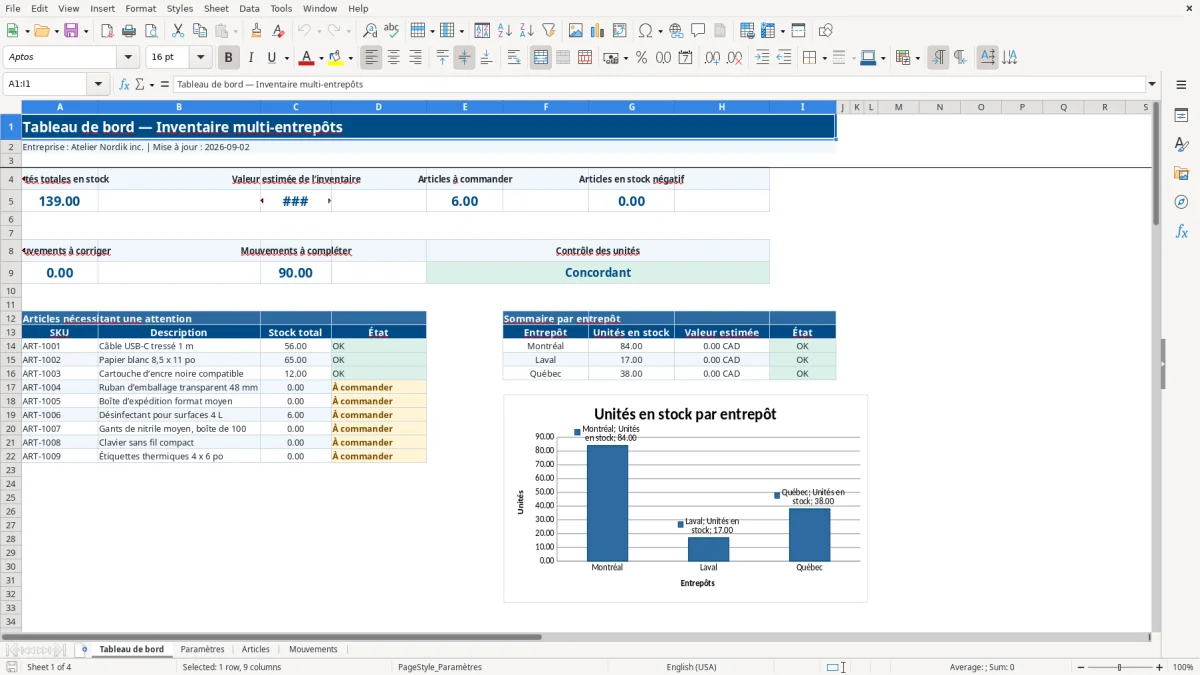Insert an image
1200x675 pixels.
tap(576, 31)
